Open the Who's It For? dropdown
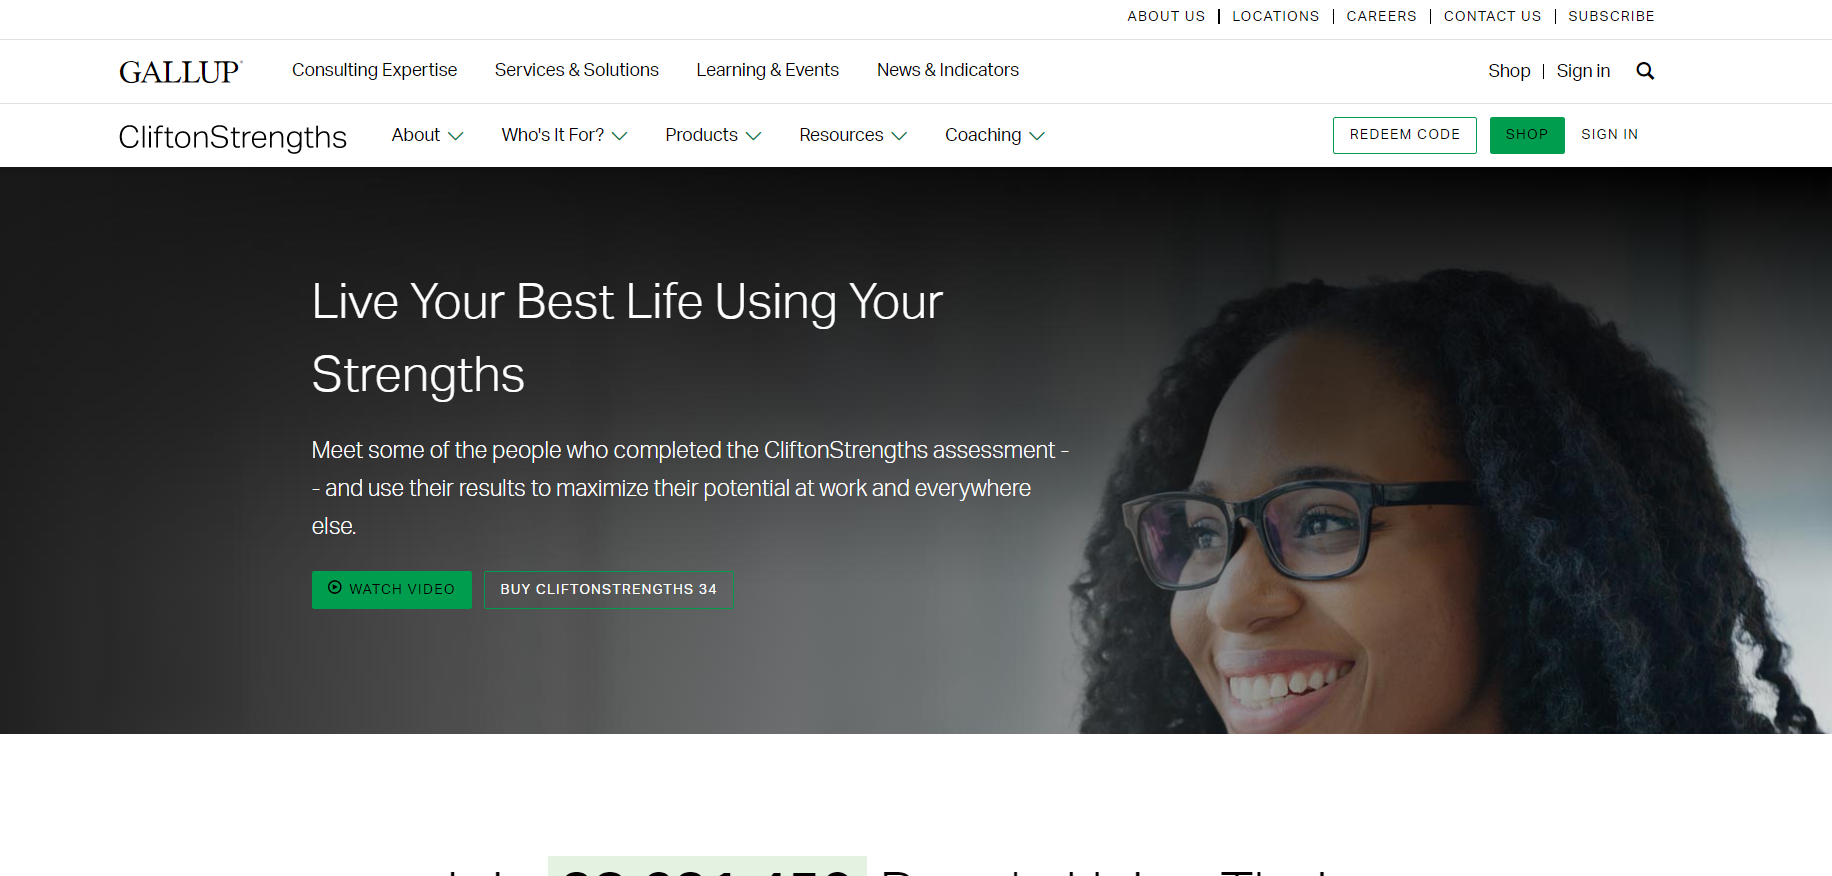 (x=564, y=135)
